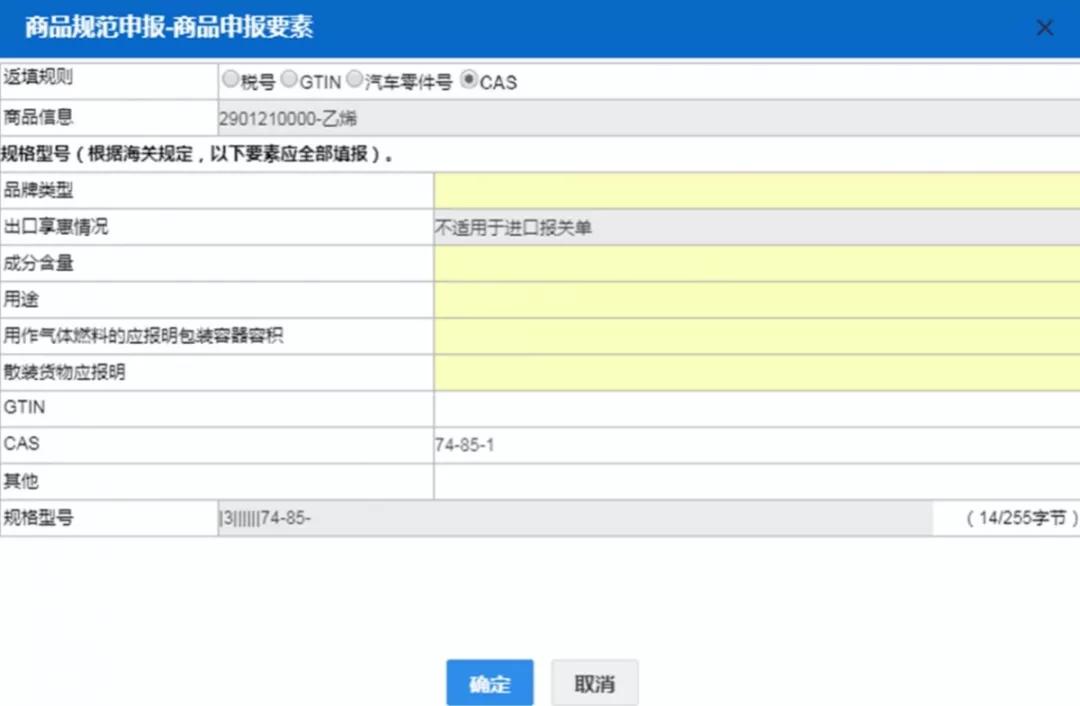1080x706 pixels.
Task: Select the CAS return rule option
Action: coord(468,80)
